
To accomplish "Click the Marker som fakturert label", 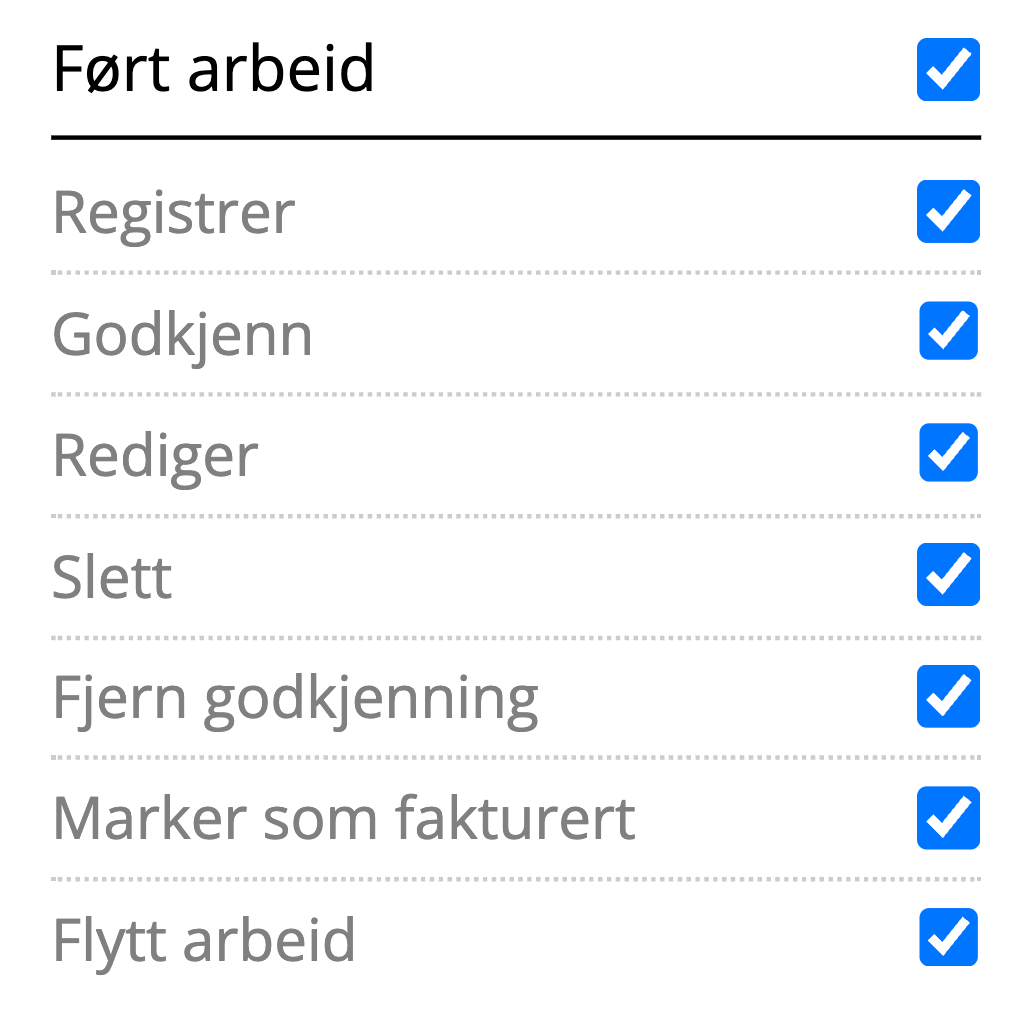I will pyautogui.click(x=343, y=819).
